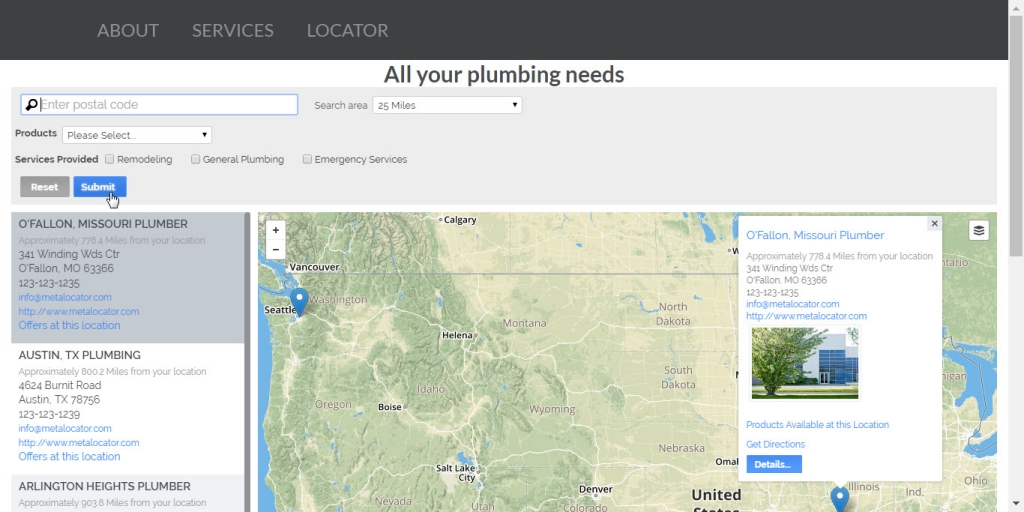Click the building photo in the popup

tap(805, 363)
